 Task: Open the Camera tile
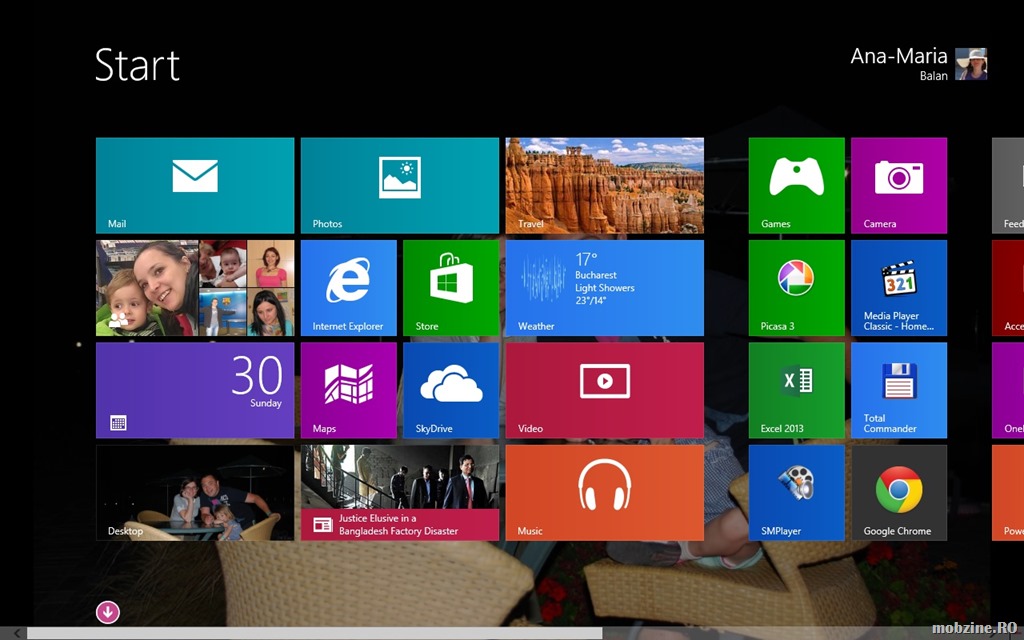[899, 185]
